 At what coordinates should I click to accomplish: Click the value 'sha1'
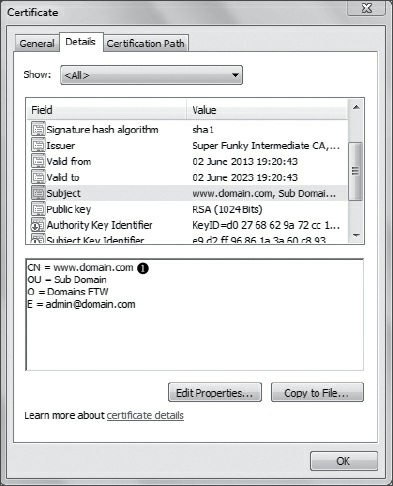coord(203,129)
